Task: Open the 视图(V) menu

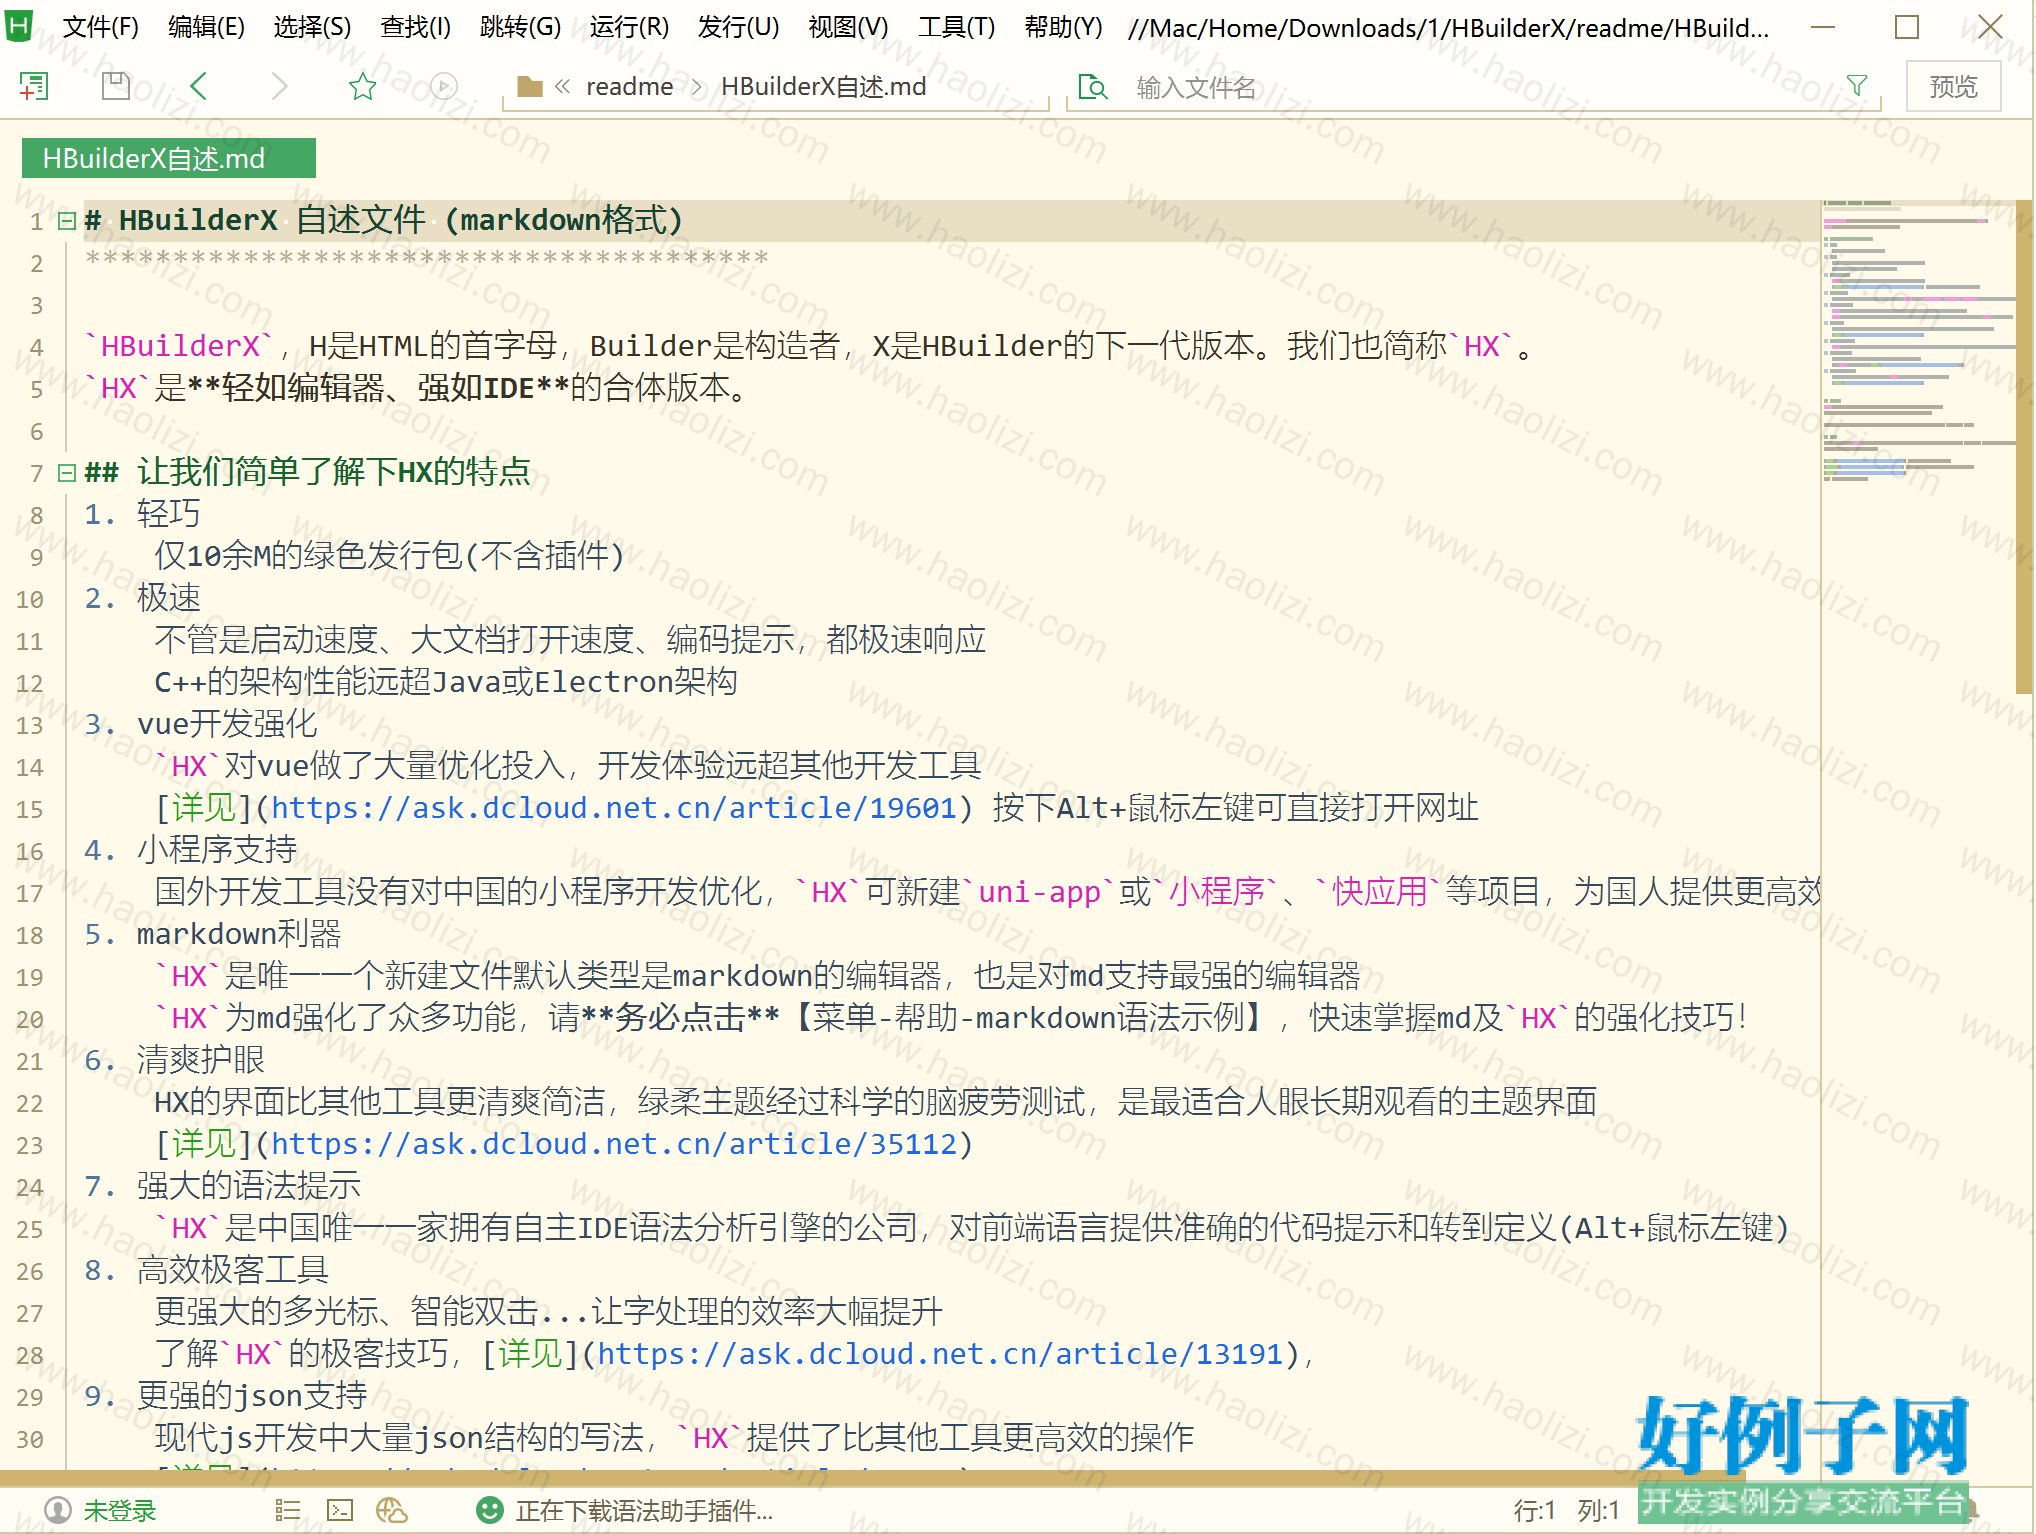Action: pos(848,27)
